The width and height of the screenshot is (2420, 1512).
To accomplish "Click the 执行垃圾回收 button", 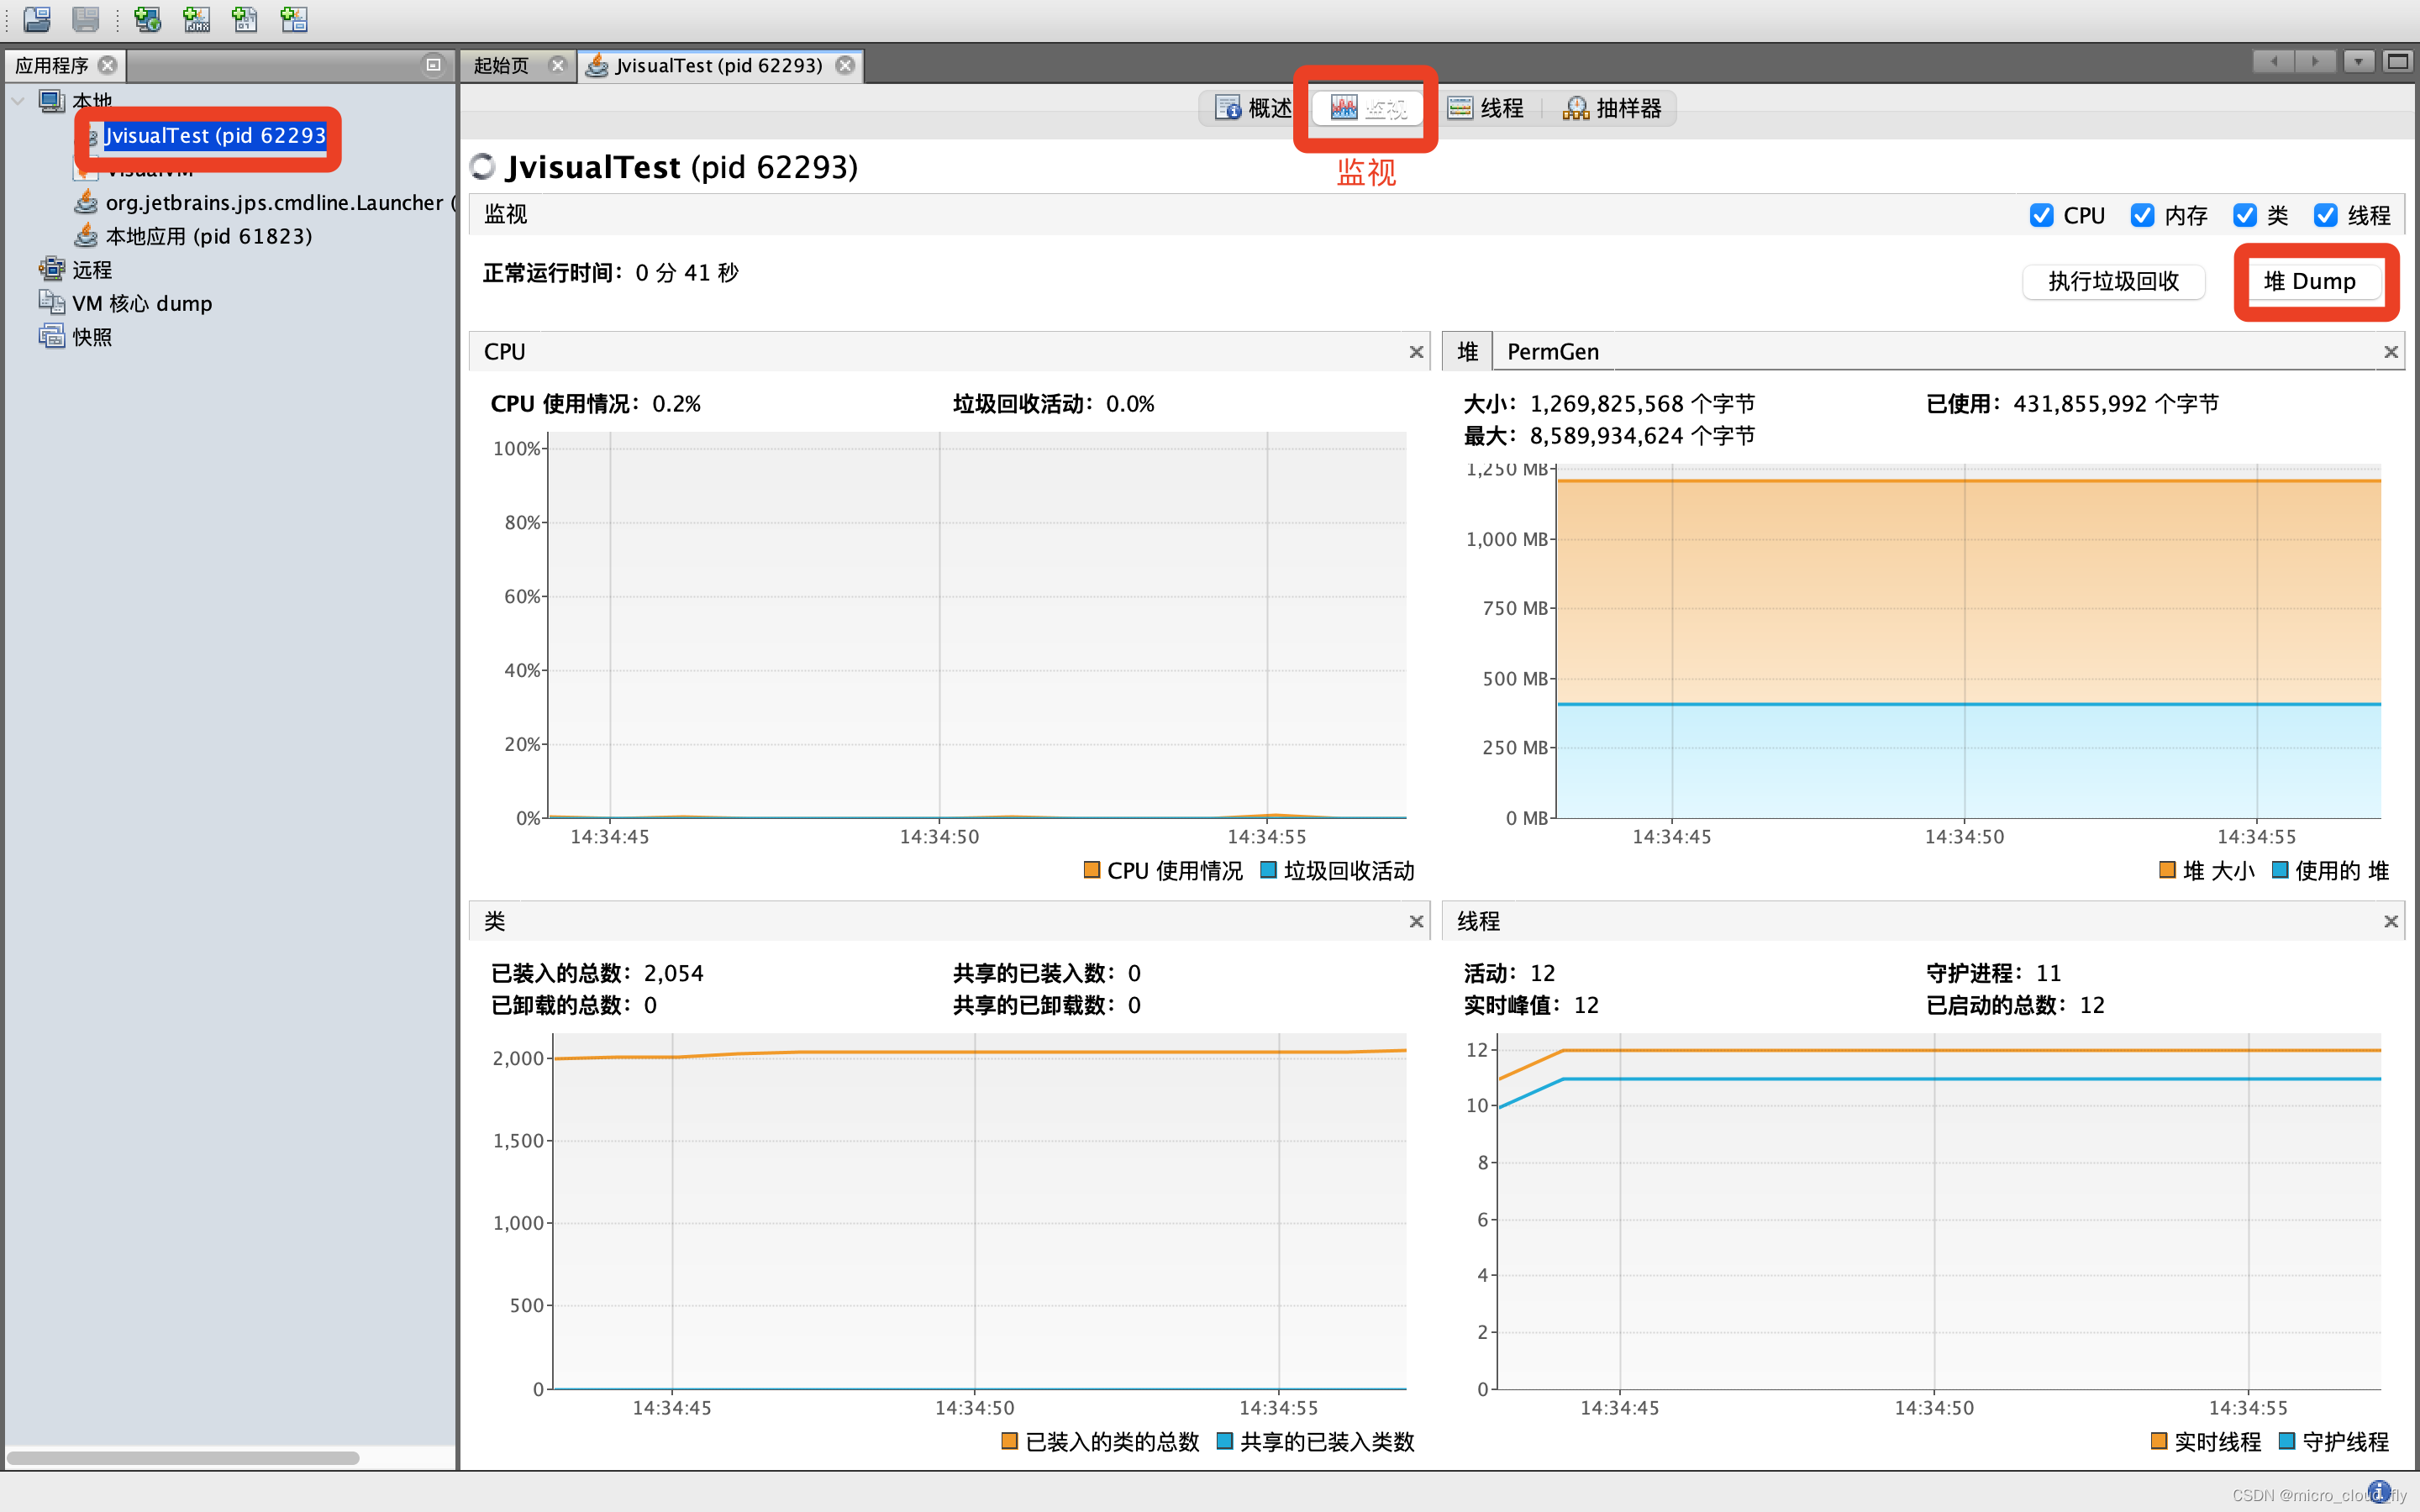I will tap(2113, 281).
